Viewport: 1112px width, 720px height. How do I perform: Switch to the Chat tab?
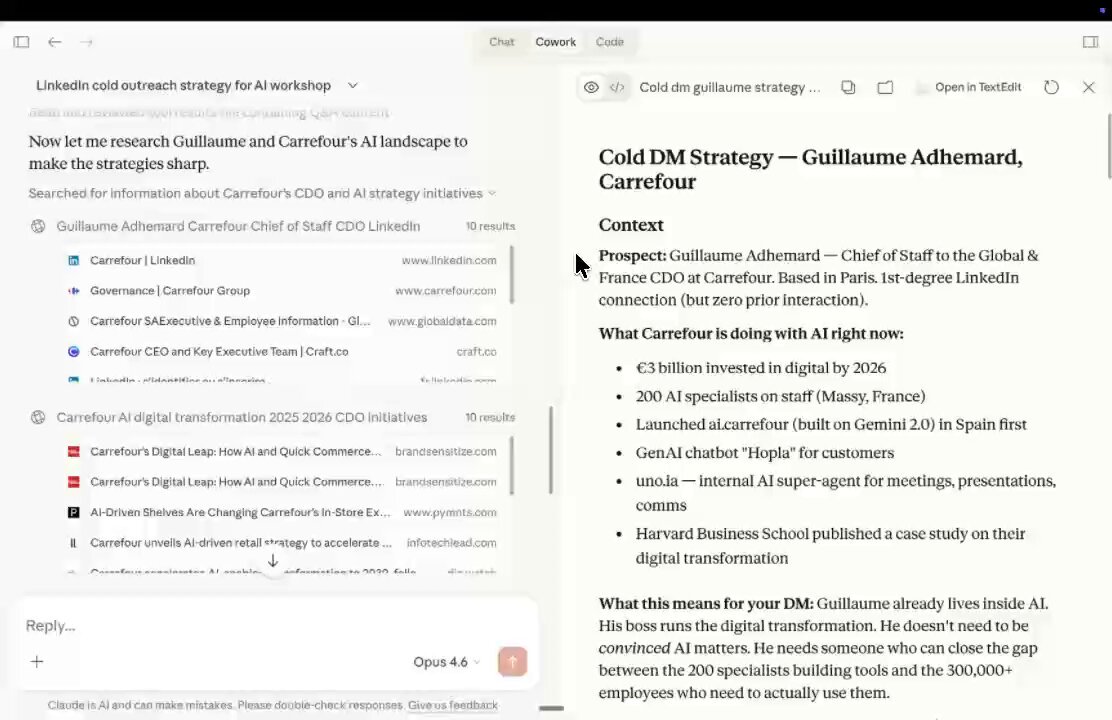501,42
